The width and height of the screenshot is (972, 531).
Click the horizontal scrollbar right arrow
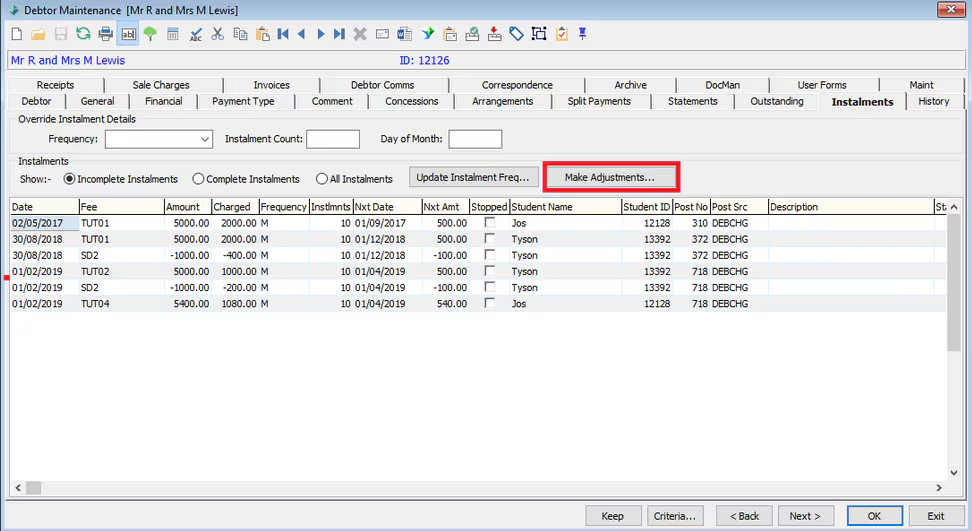(938, 488)
